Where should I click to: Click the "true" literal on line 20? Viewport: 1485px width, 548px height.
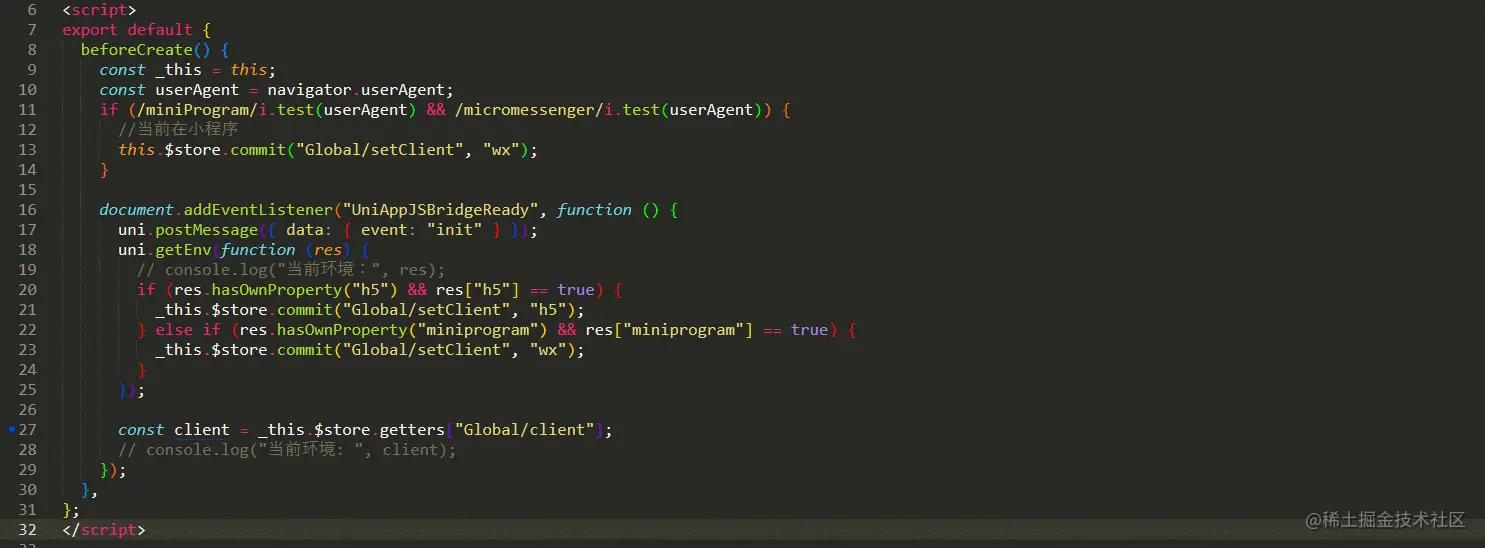576,290
